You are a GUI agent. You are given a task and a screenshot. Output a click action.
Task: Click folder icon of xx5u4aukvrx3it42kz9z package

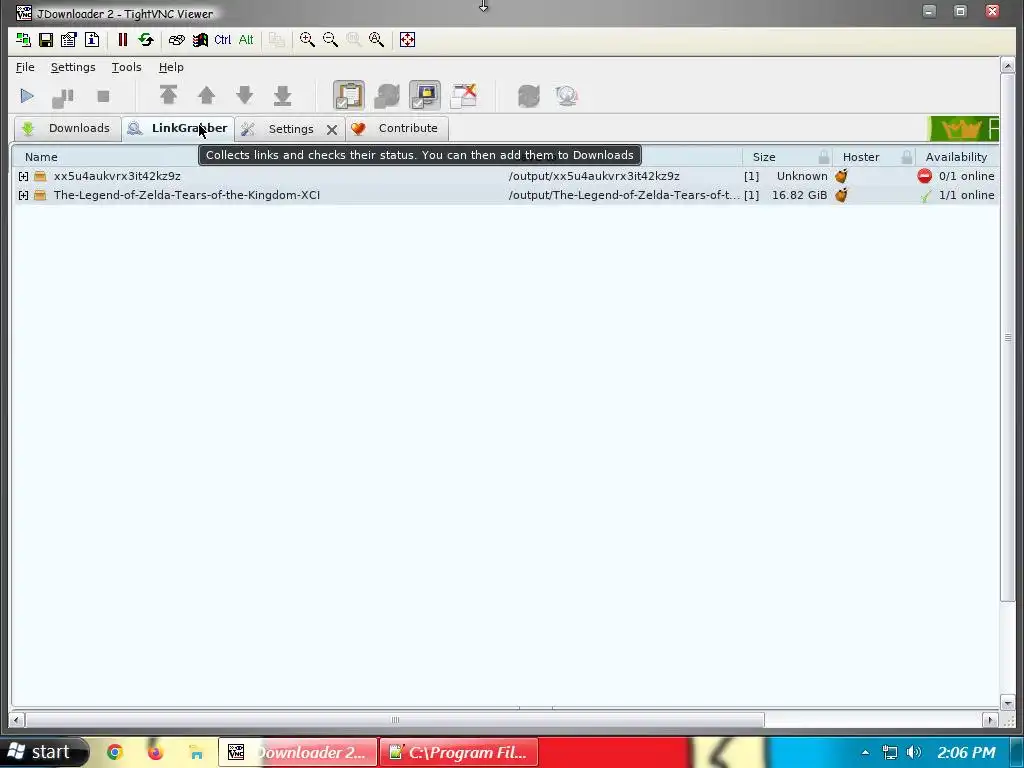tap(40, 176)
